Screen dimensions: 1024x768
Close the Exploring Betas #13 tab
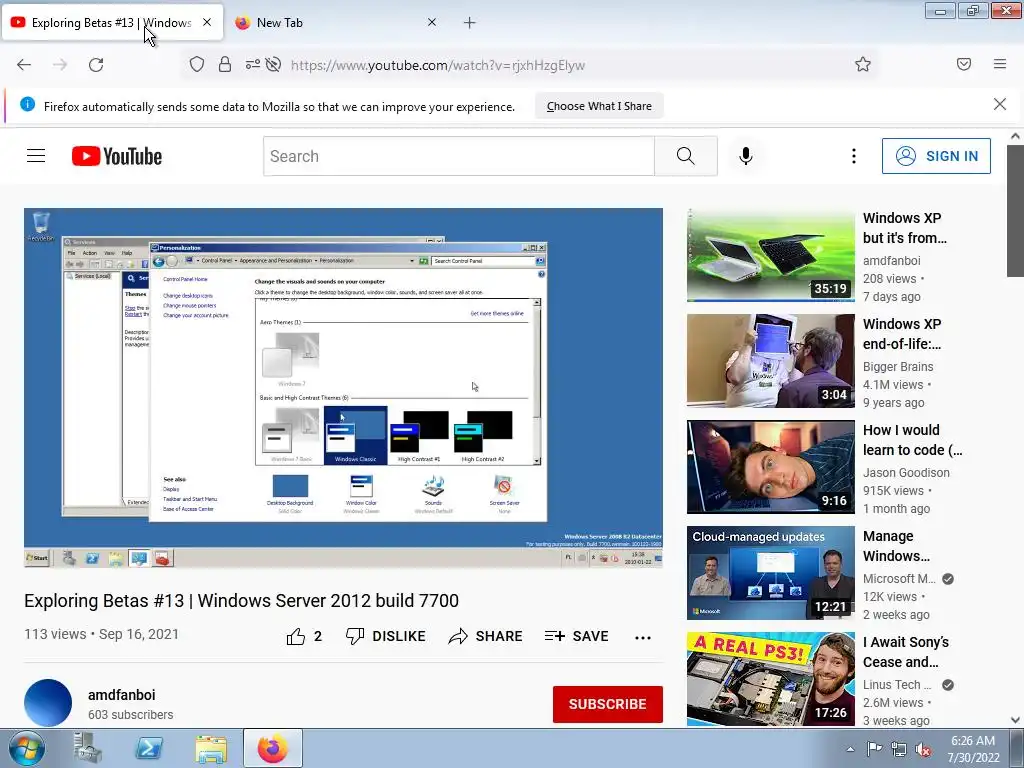[x=207, y=22]
